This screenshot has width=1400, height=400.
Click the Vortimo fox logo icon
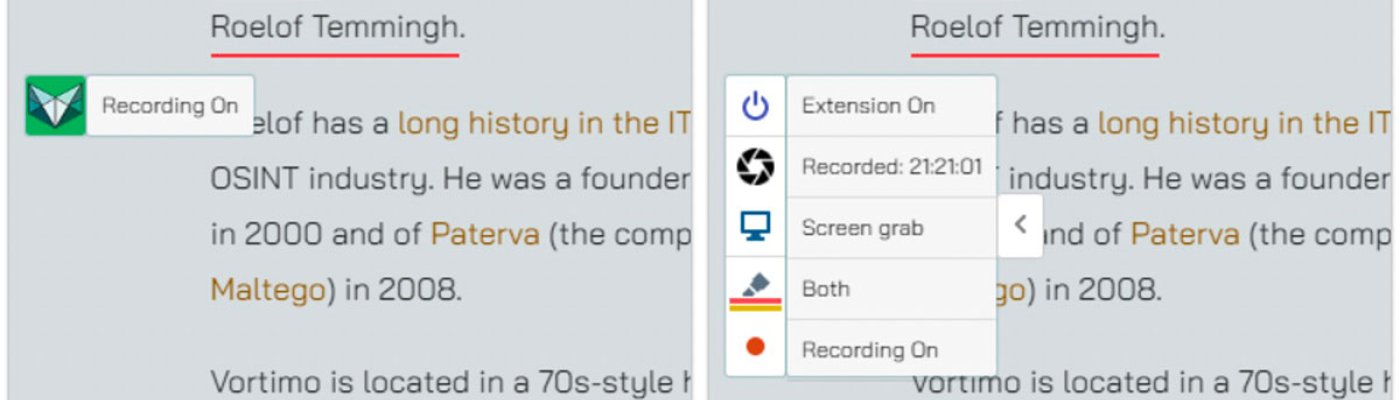point(55,105)
